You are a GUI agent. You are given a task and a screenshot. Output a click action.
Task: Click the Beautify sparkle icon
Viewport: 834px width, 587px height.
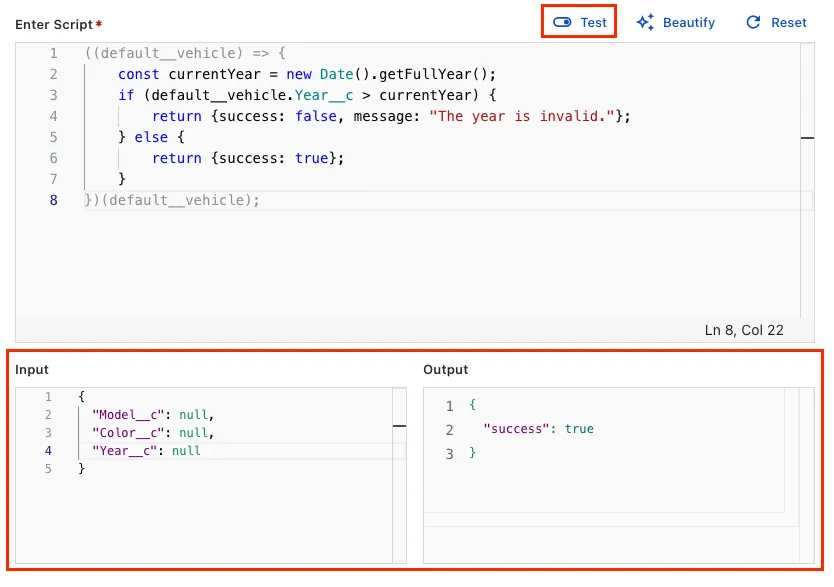tap(645, 22)
